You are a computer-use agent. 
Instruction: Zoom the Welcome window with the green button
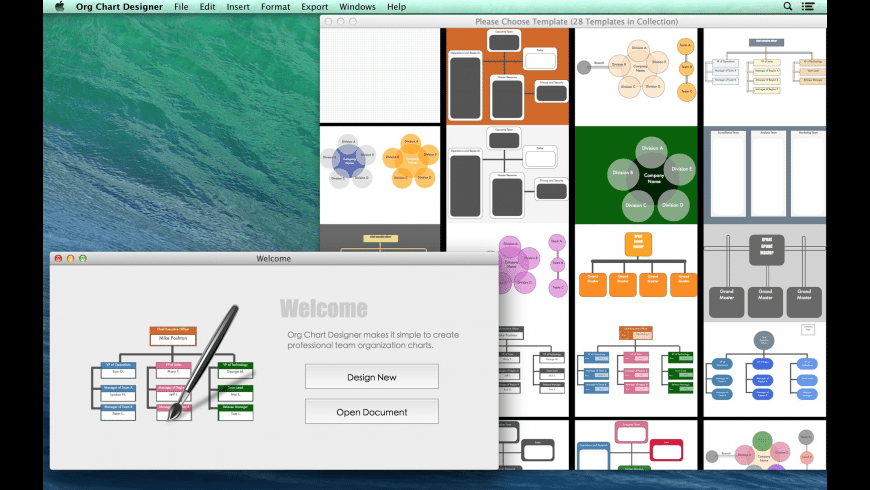coord(83,259)
